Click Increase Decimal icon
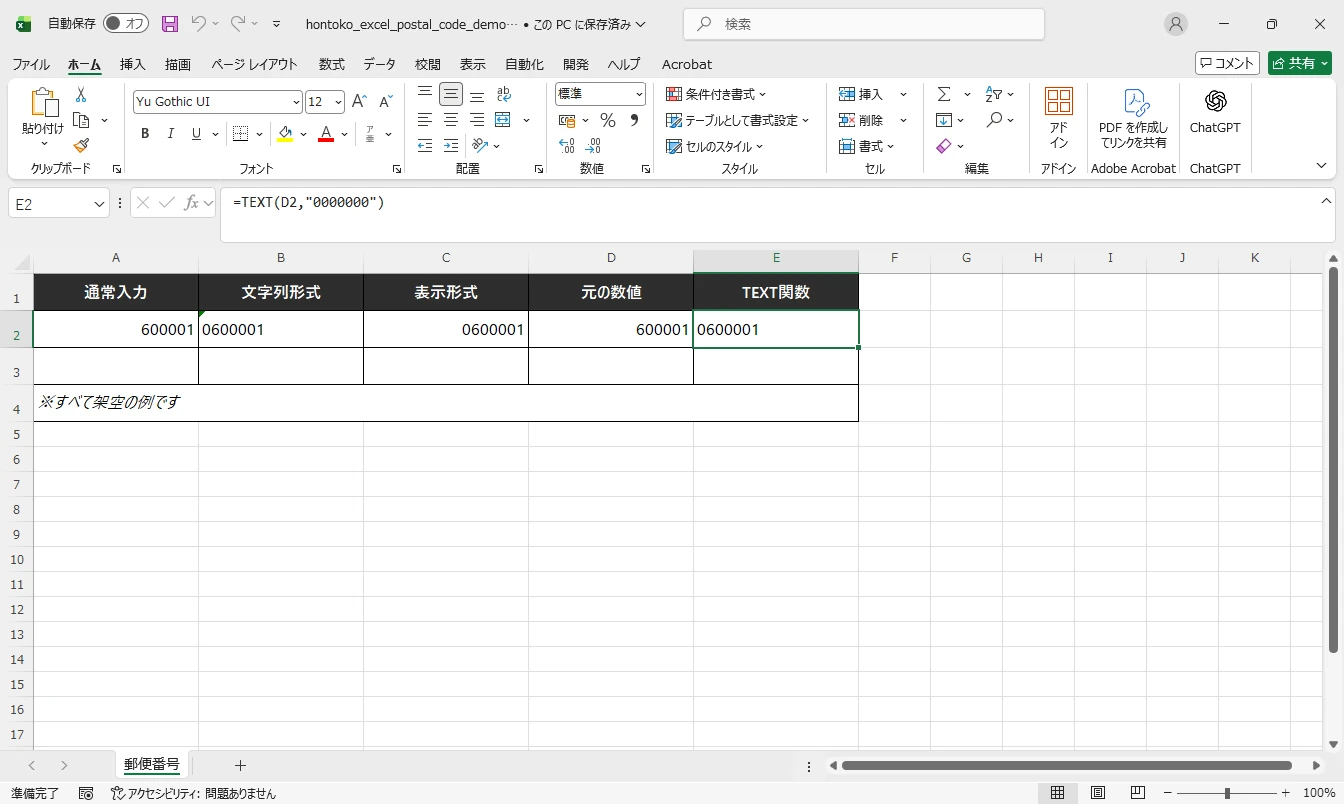The image size is (1344, 804). (x=567, y=146)
